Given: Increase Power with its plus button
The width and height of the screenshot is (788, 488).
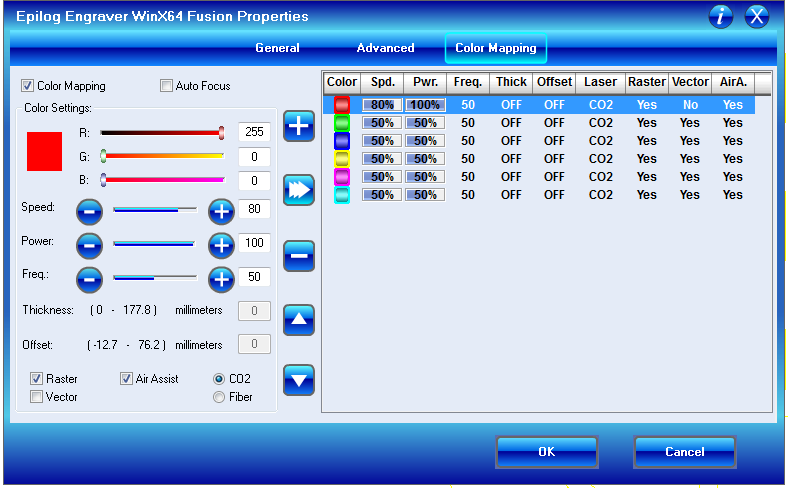Looking at the screenshot, I should tap(221, 245).
